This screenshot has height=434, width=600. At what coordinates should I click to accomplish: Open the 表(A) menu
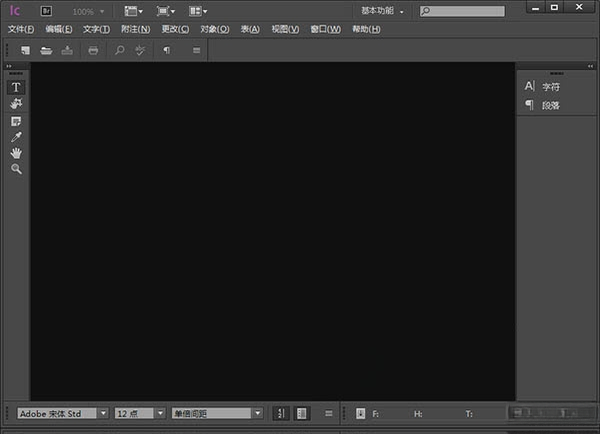pos(250,29)
